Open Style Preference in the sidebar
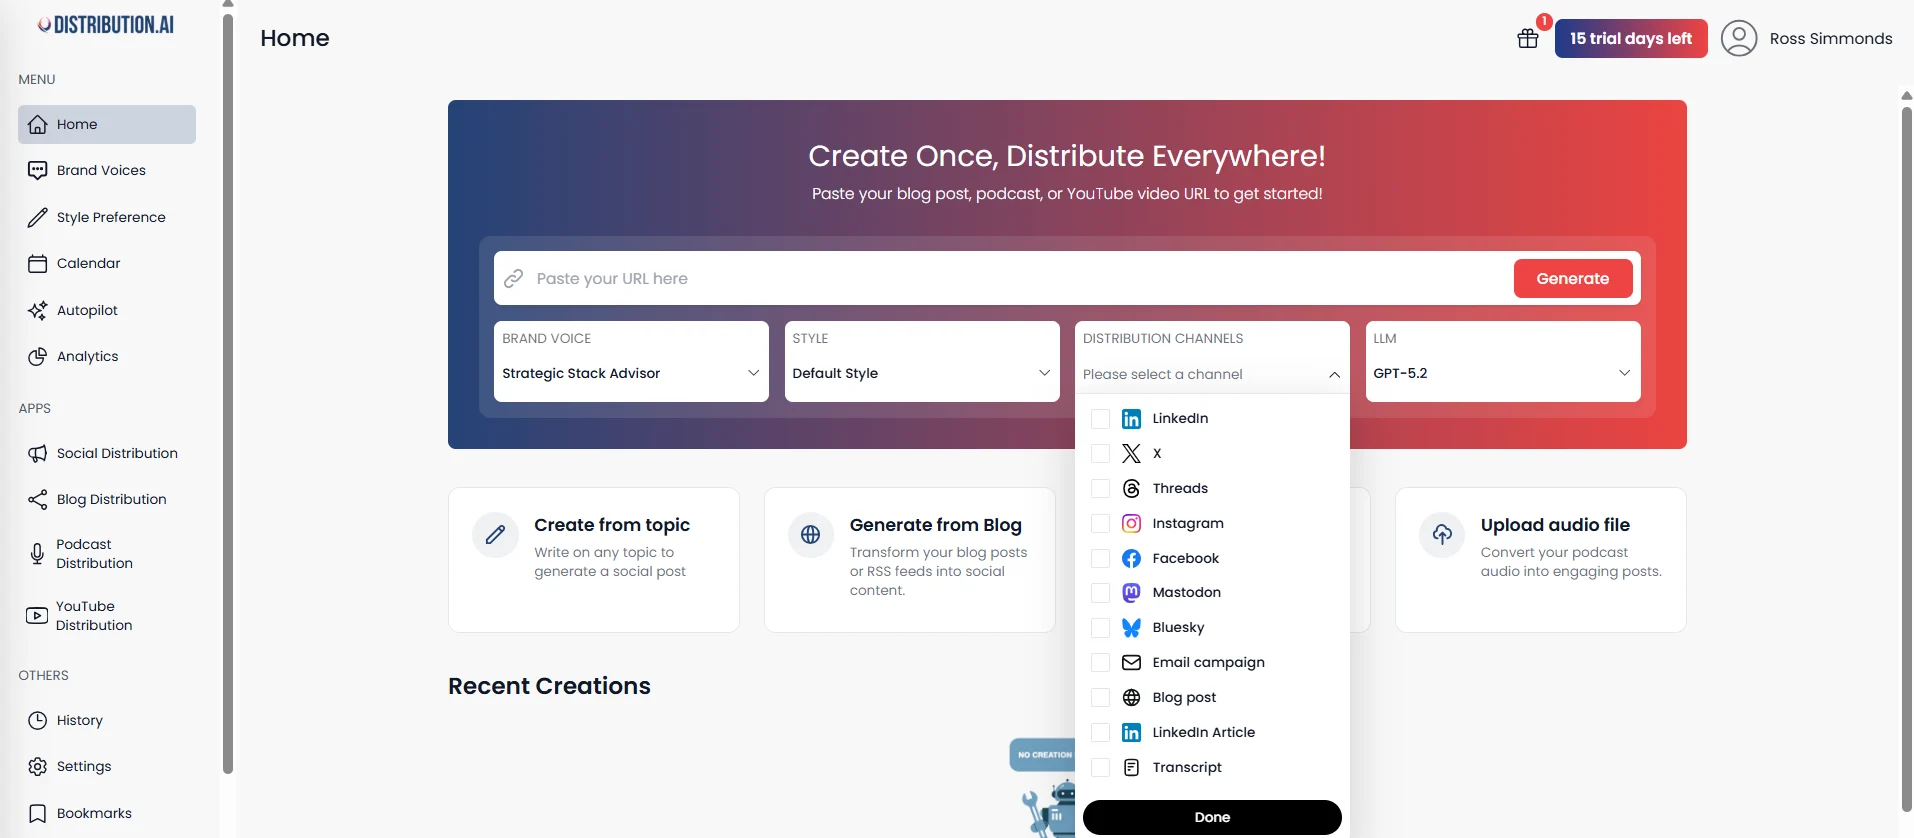1914x838 pixels. [107, 218]
